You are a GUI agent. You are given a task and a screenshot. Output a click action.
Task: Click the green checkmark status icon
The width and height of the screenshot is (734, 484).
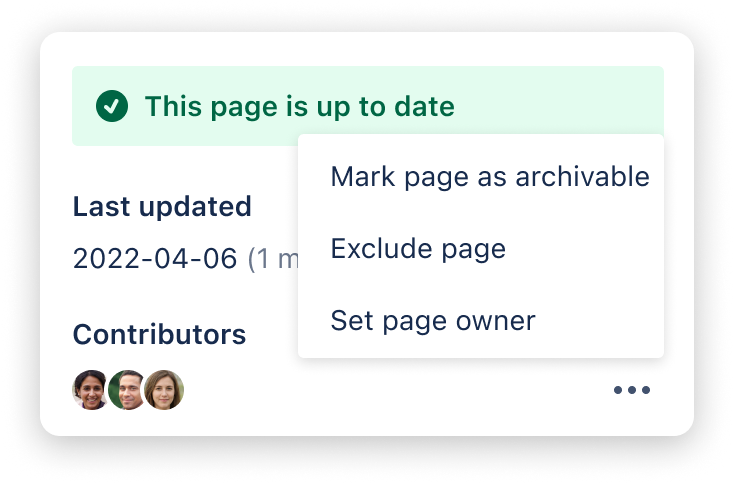point(111,105)
